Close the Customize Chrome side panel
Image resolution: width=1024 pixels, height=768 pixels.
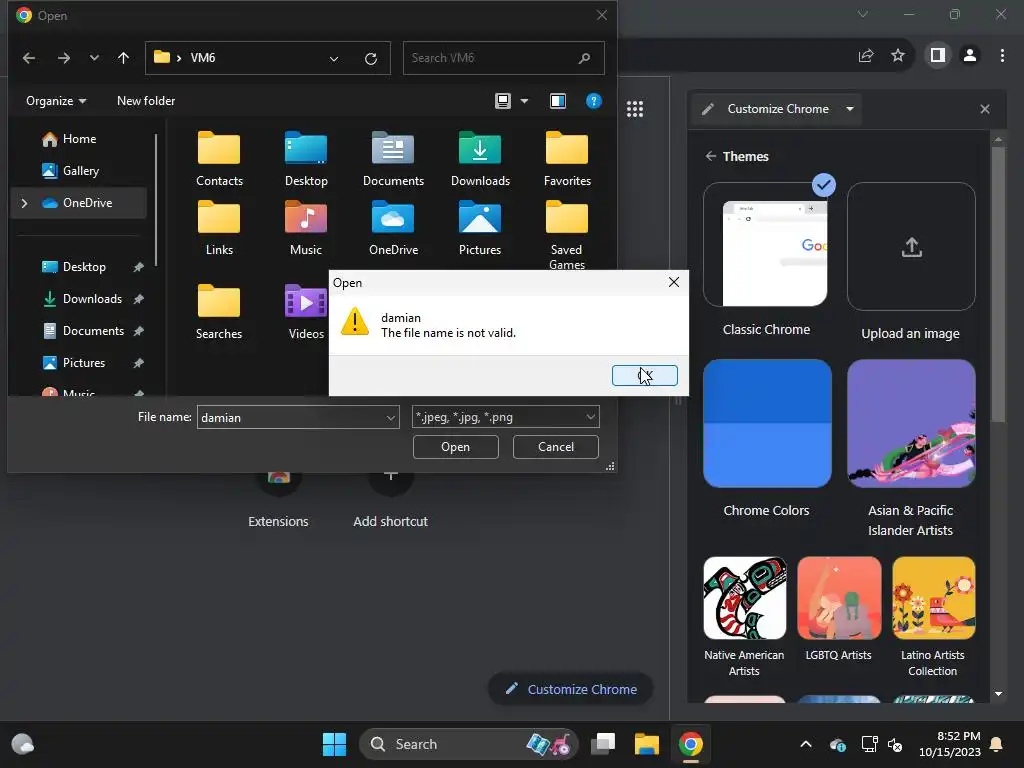point(985,109)
